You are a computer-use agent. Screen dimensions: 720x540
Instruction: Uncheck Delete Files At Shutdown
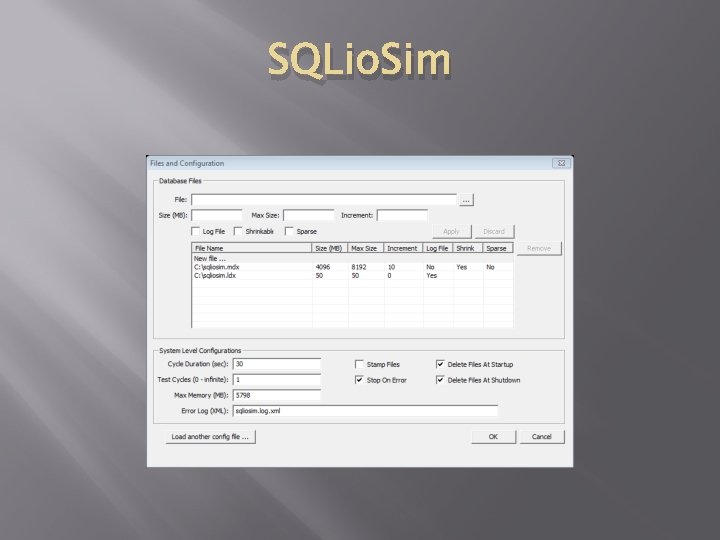[x=440, y=380]
